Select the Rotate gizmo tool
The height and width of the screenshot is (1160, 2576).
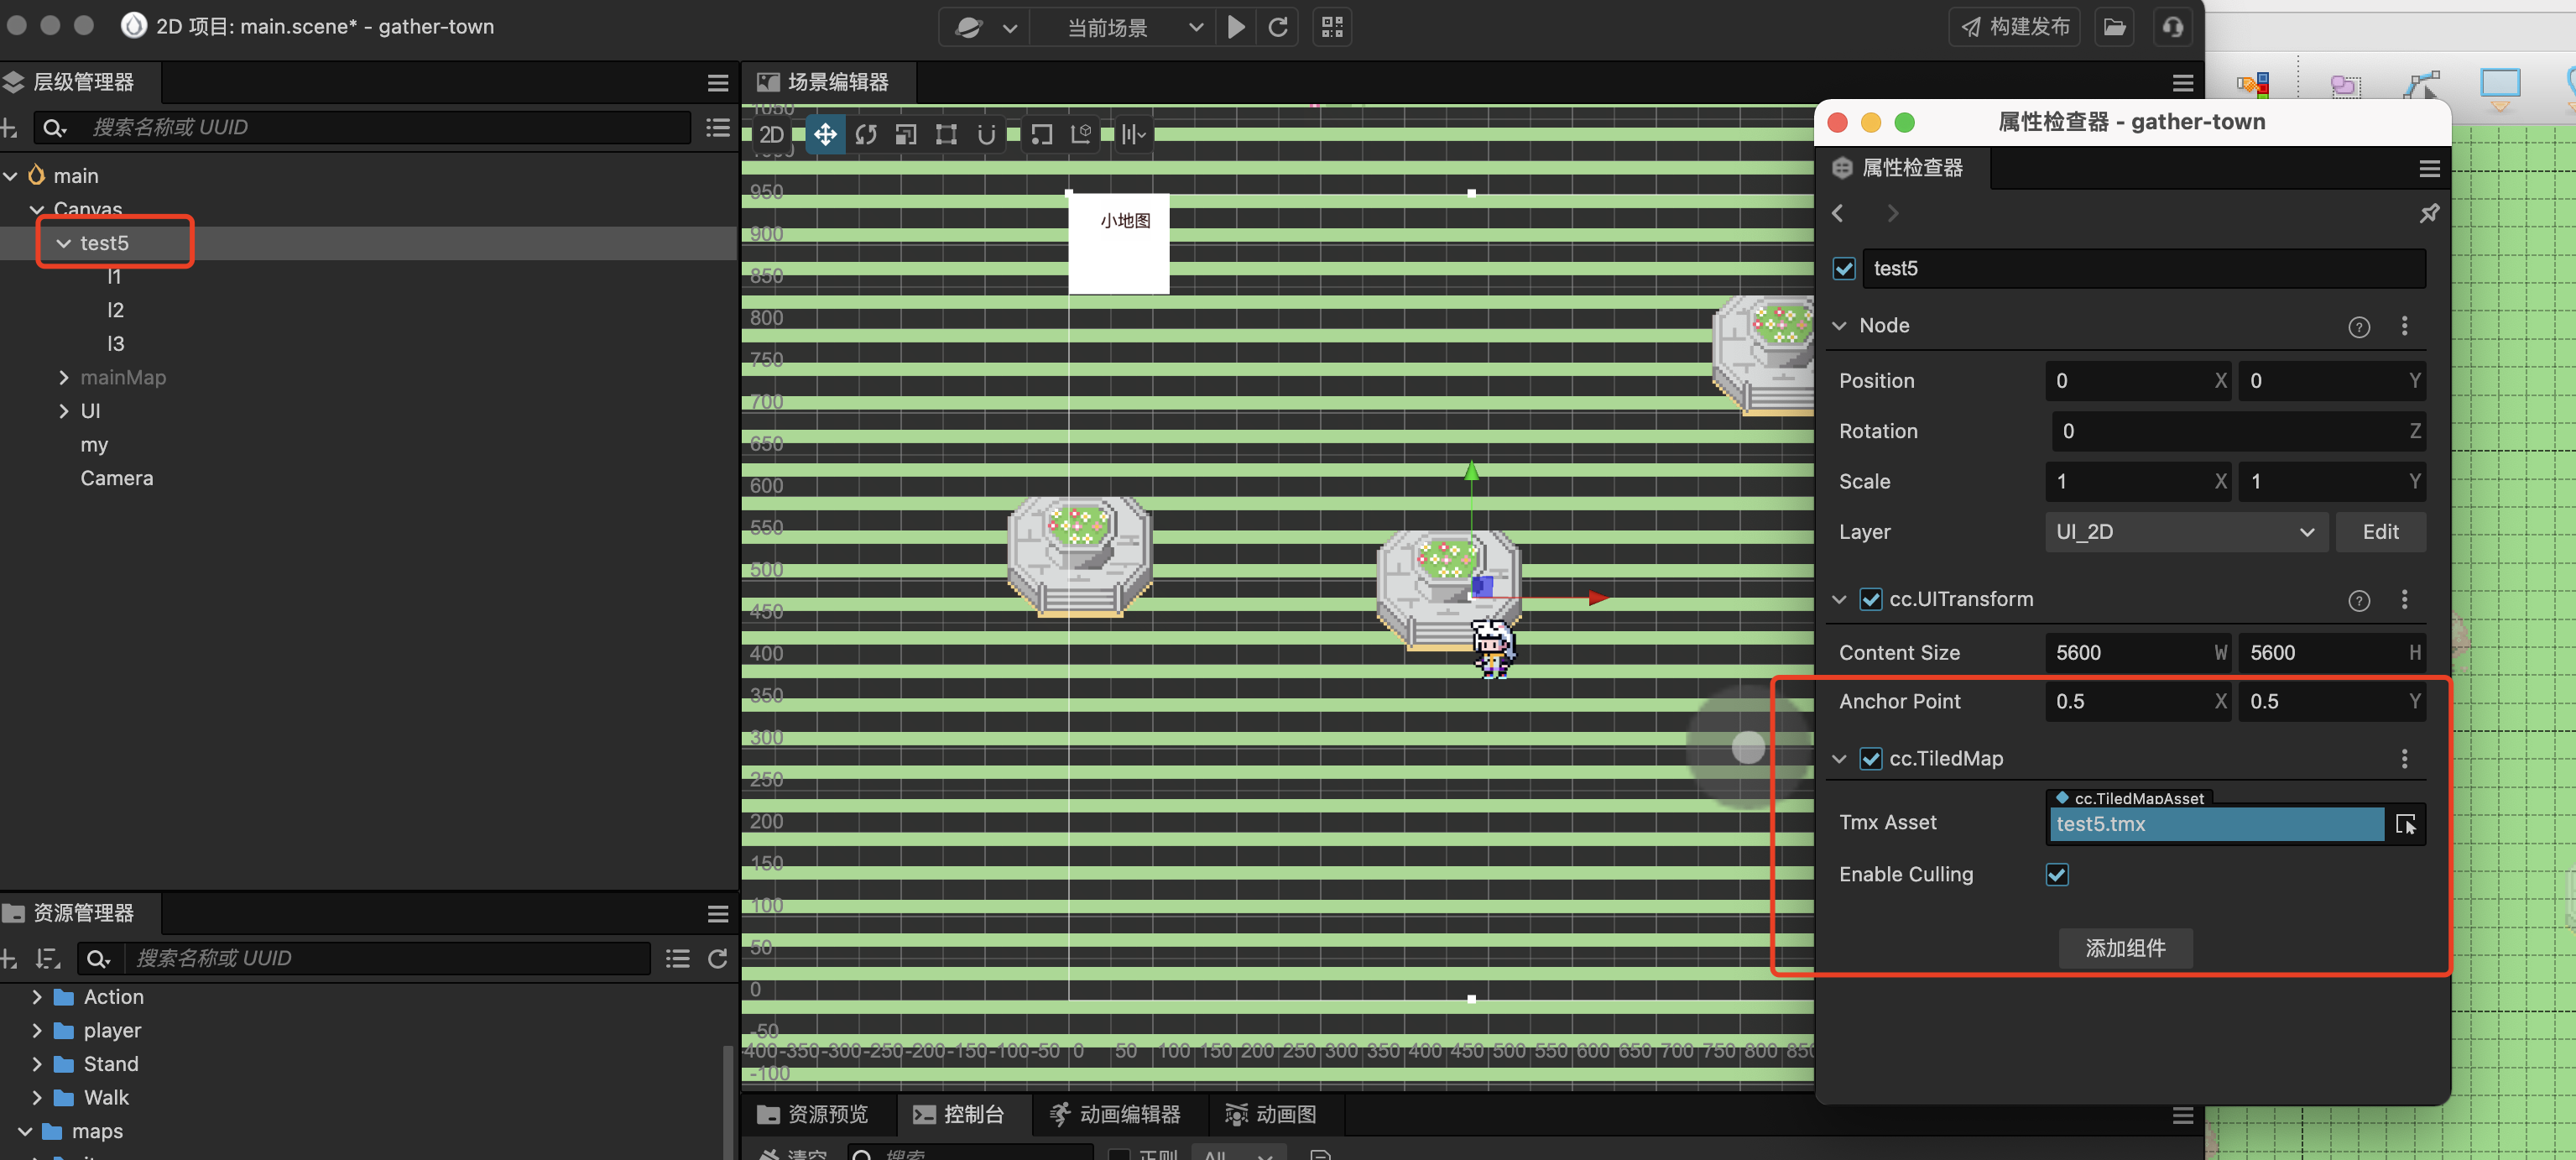(x=866, y=134)
